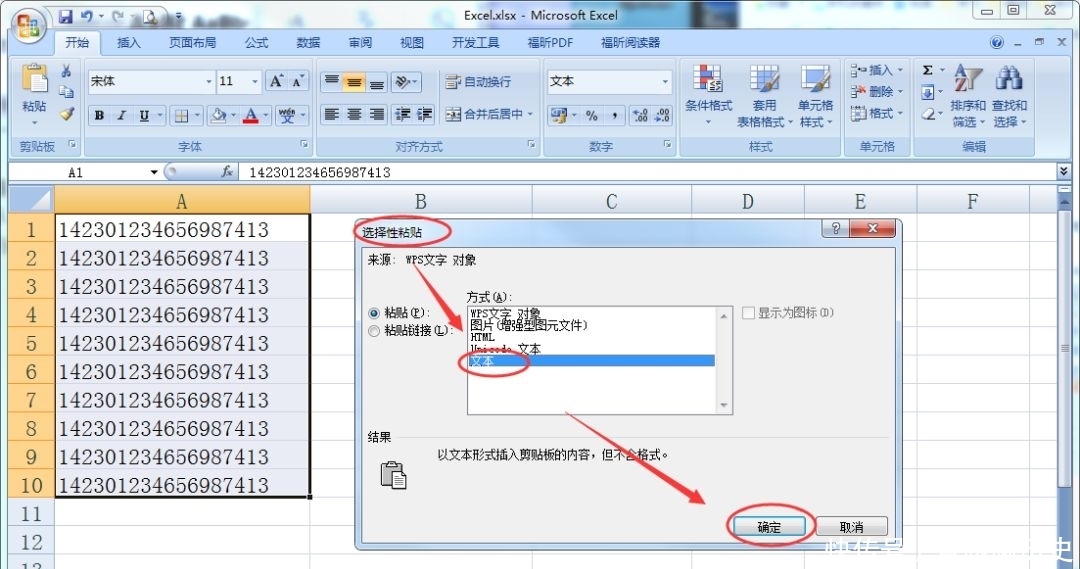This screenshot has height=569, width=1080.
Task: Click the Paste clipboard icon in ribbon
Action: (x=34, y=79)
